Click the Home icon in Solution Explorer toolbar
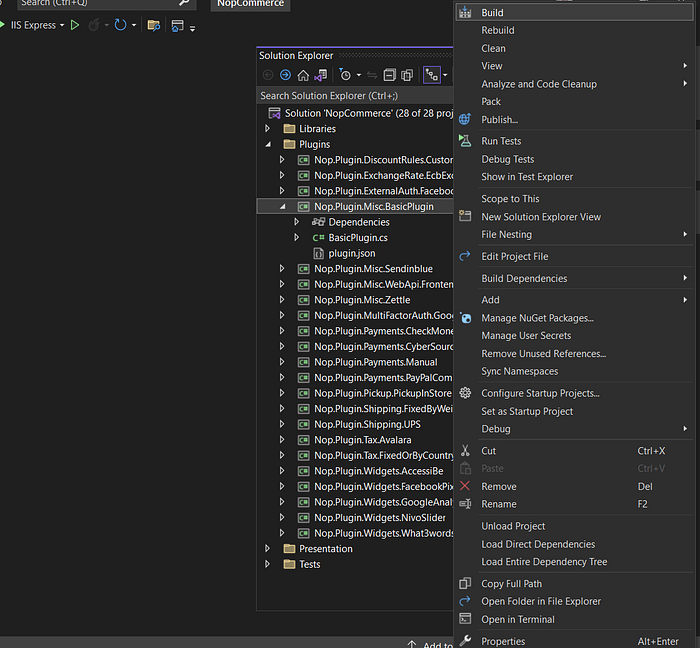The height and width of the screenshot is (648, 700). (303, 75)
